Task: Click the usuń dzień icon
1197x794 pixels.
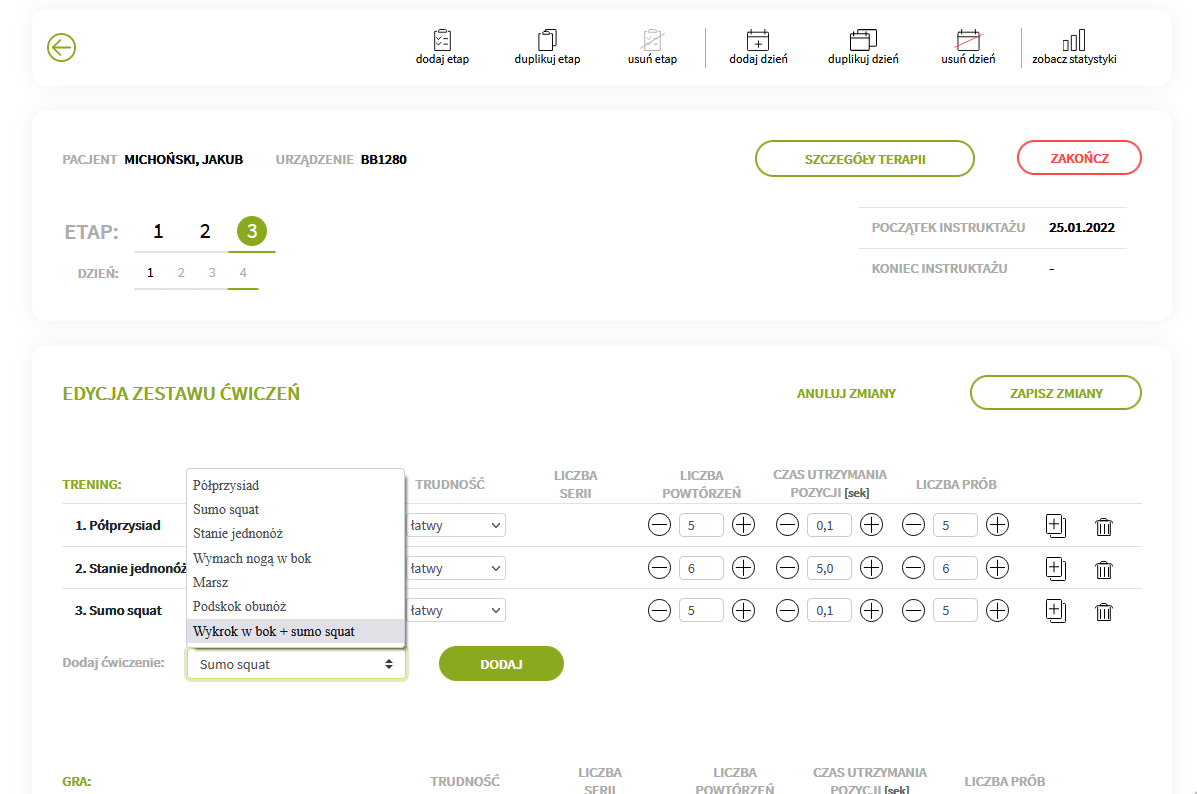Action: [967, 40]
